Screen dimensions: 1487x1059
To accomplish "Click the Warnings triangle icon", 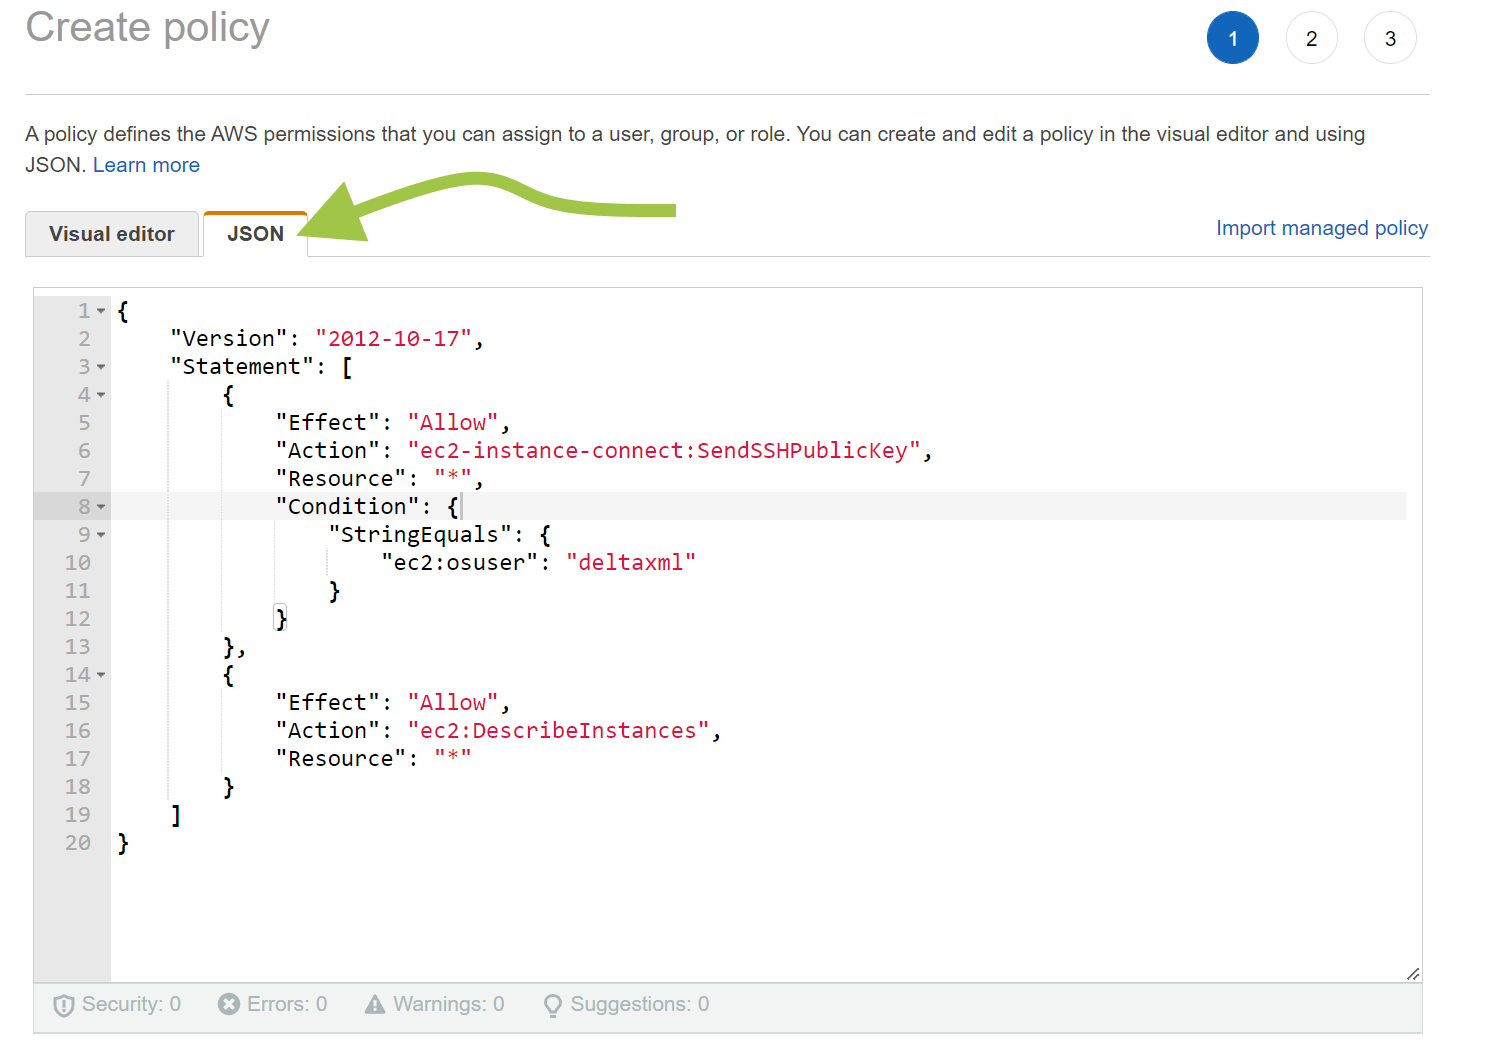I will click(x=375, y=1004).
